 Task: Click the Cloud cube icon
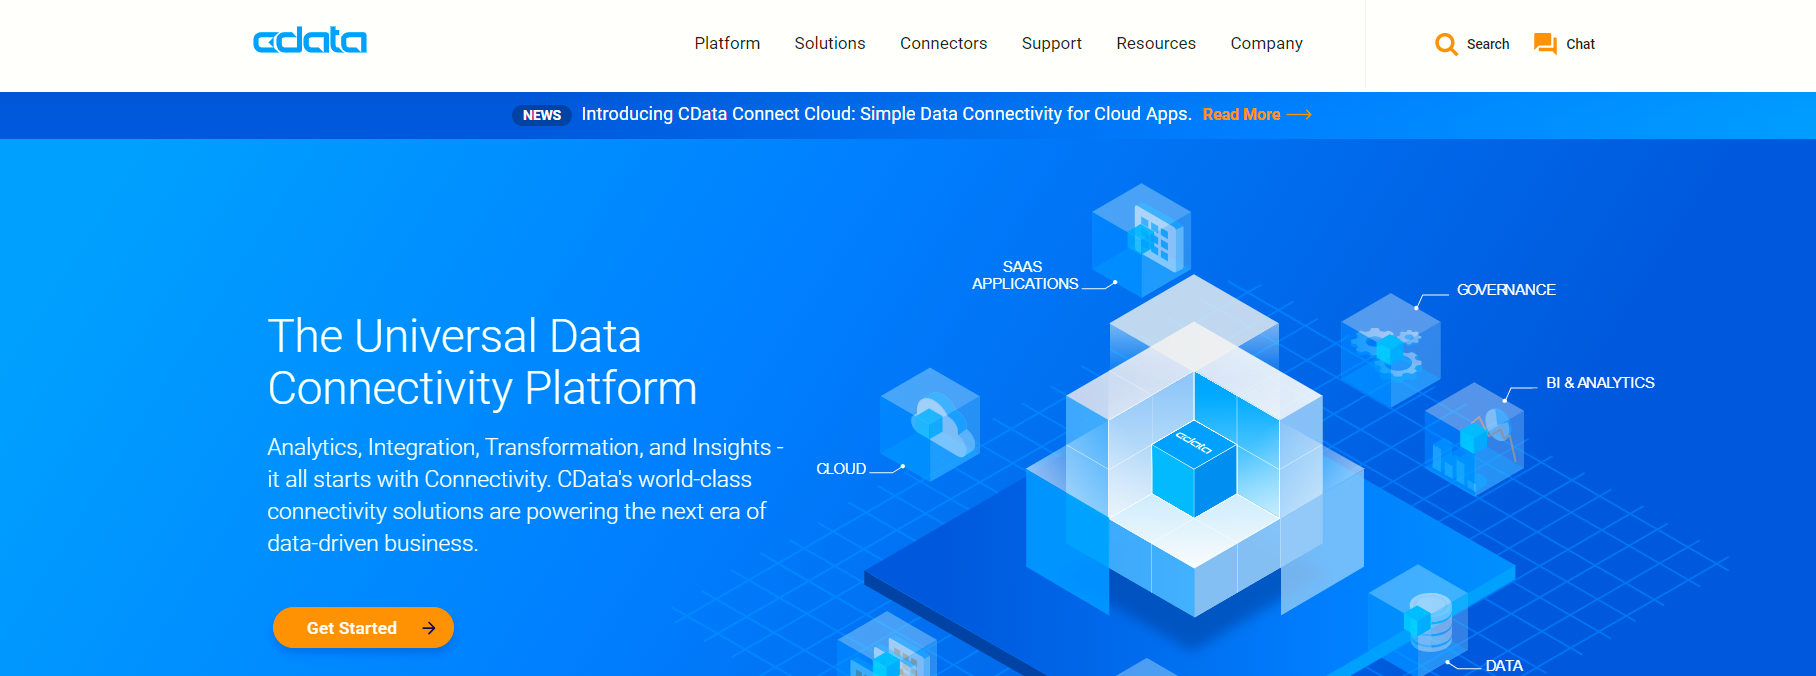pyautogui.click(x=930, y=424)
